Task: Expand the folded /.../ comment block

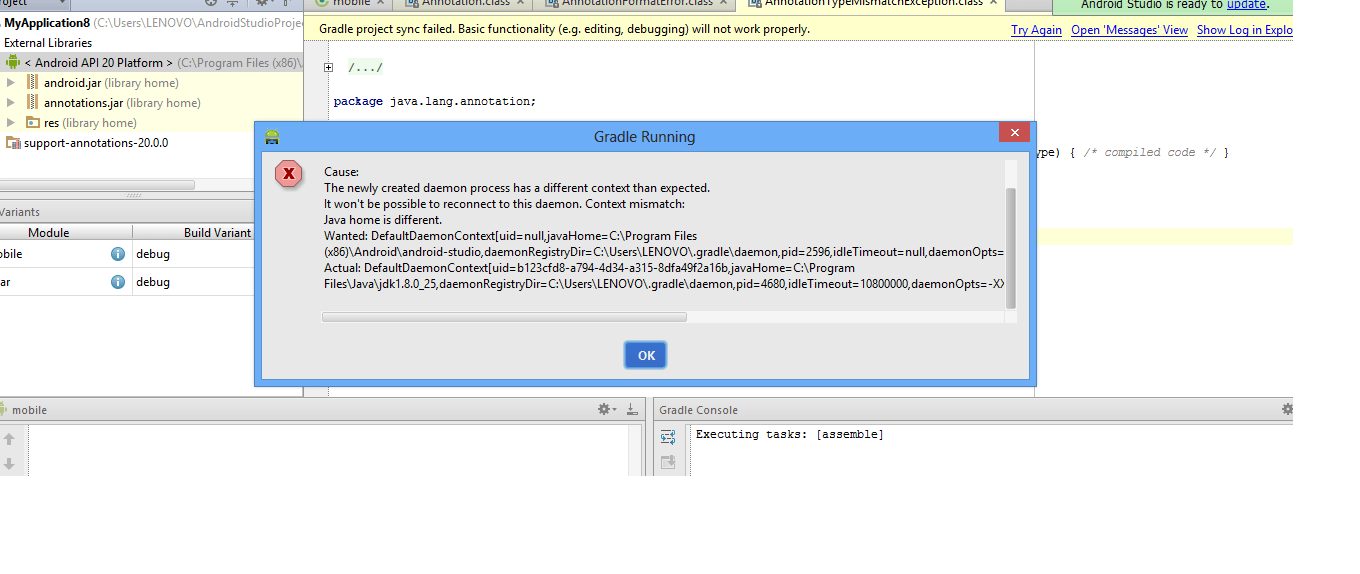Action: click(x=328, y=68)
